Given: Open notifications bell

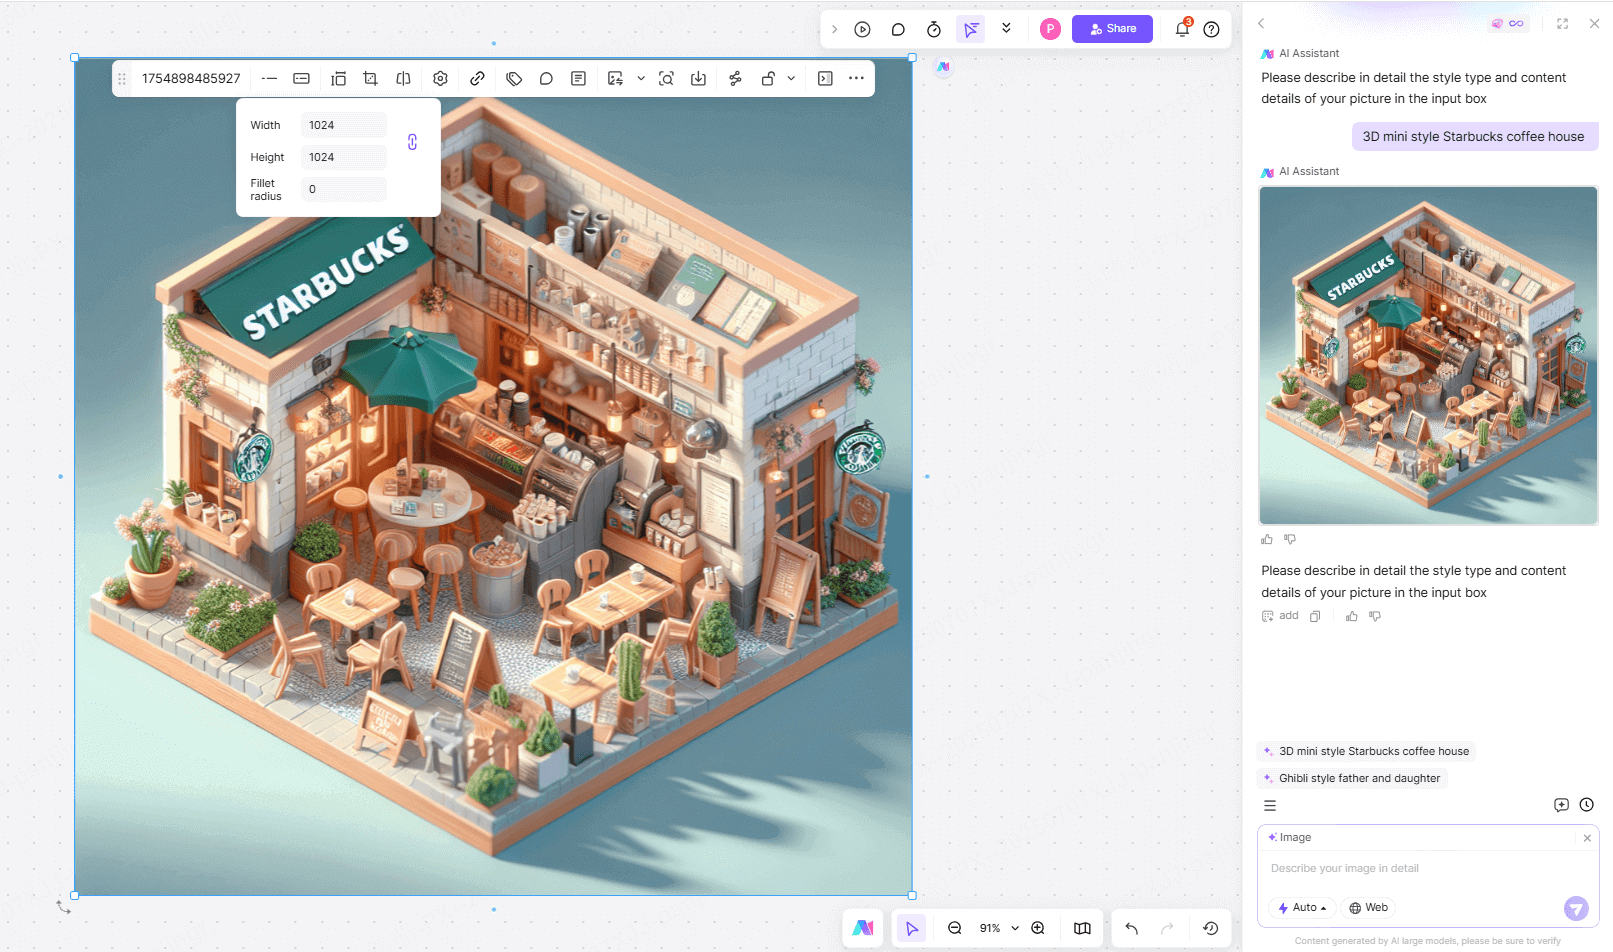Looking at the screenshot, I should (x=1182, y=29).
